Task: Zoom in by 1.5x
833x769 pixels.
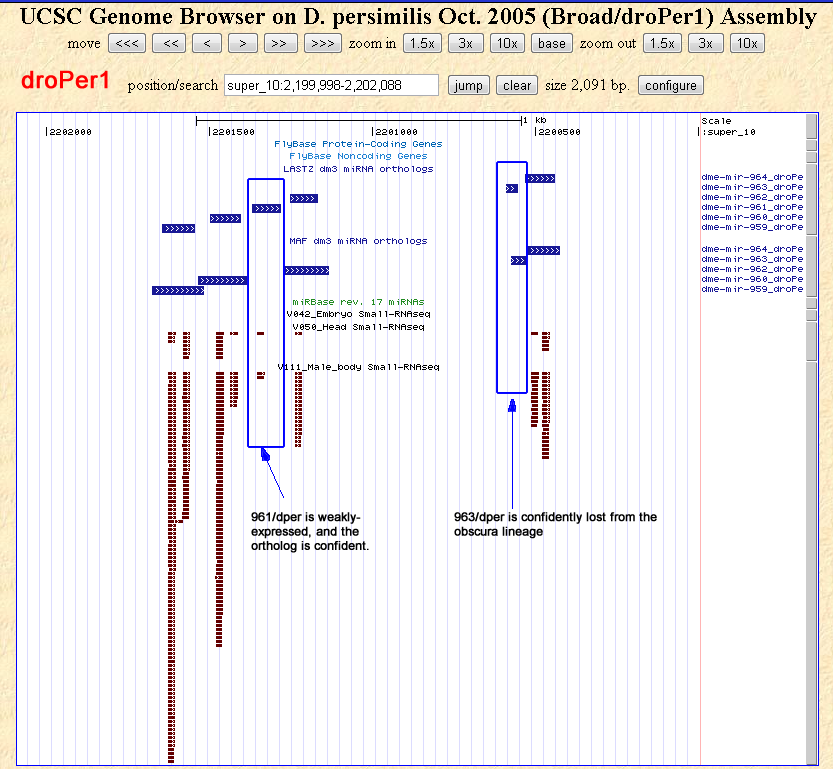Action: (423, 43)
